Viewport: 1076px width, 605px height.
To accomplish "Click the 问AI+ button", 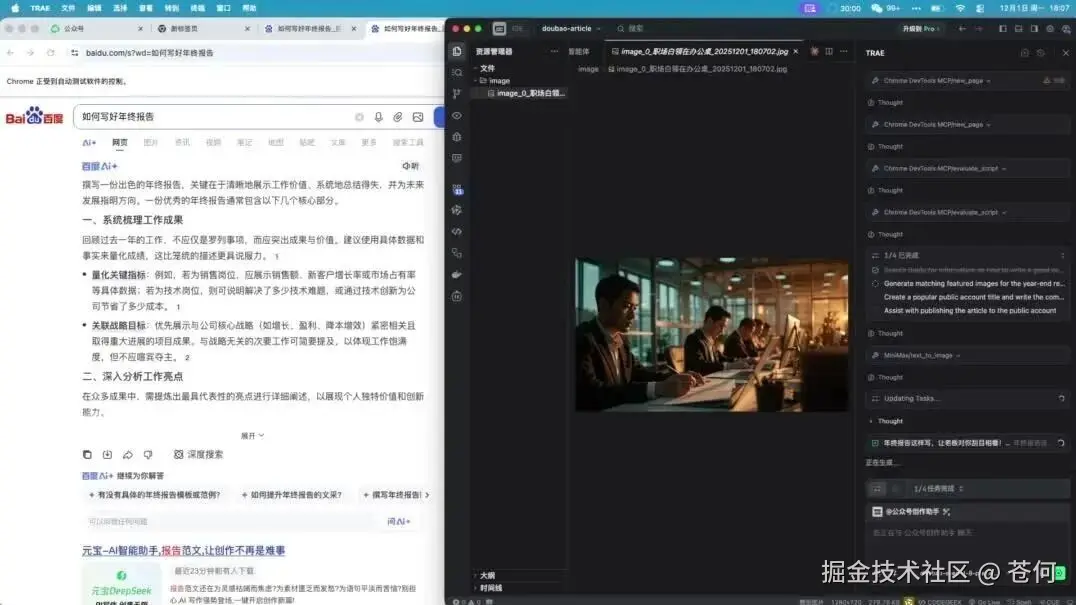I will click(399, 522).
